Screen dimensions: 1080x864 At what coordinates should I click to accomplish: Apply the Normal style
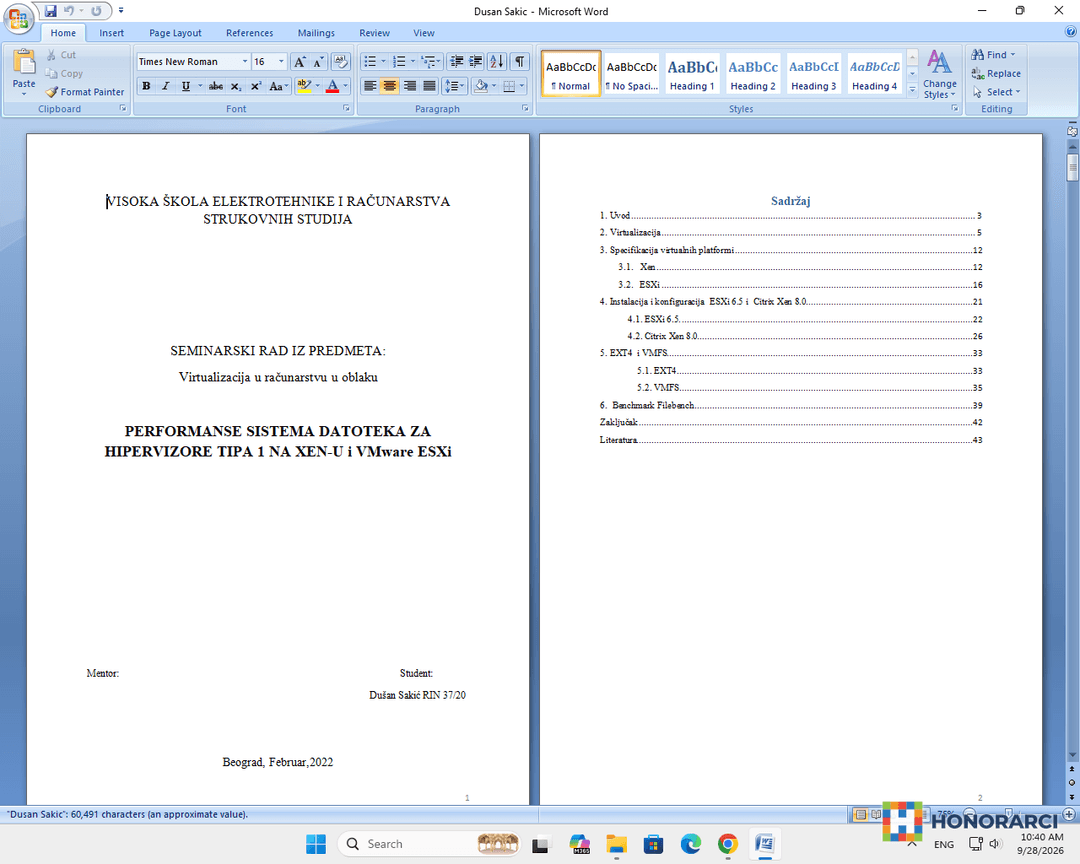[x=571, y=74]
